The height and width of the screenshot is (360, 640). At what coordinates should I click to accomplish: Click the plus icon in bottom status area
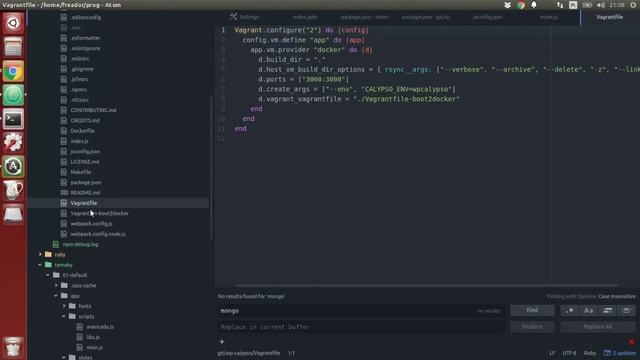tap(222, 342)
